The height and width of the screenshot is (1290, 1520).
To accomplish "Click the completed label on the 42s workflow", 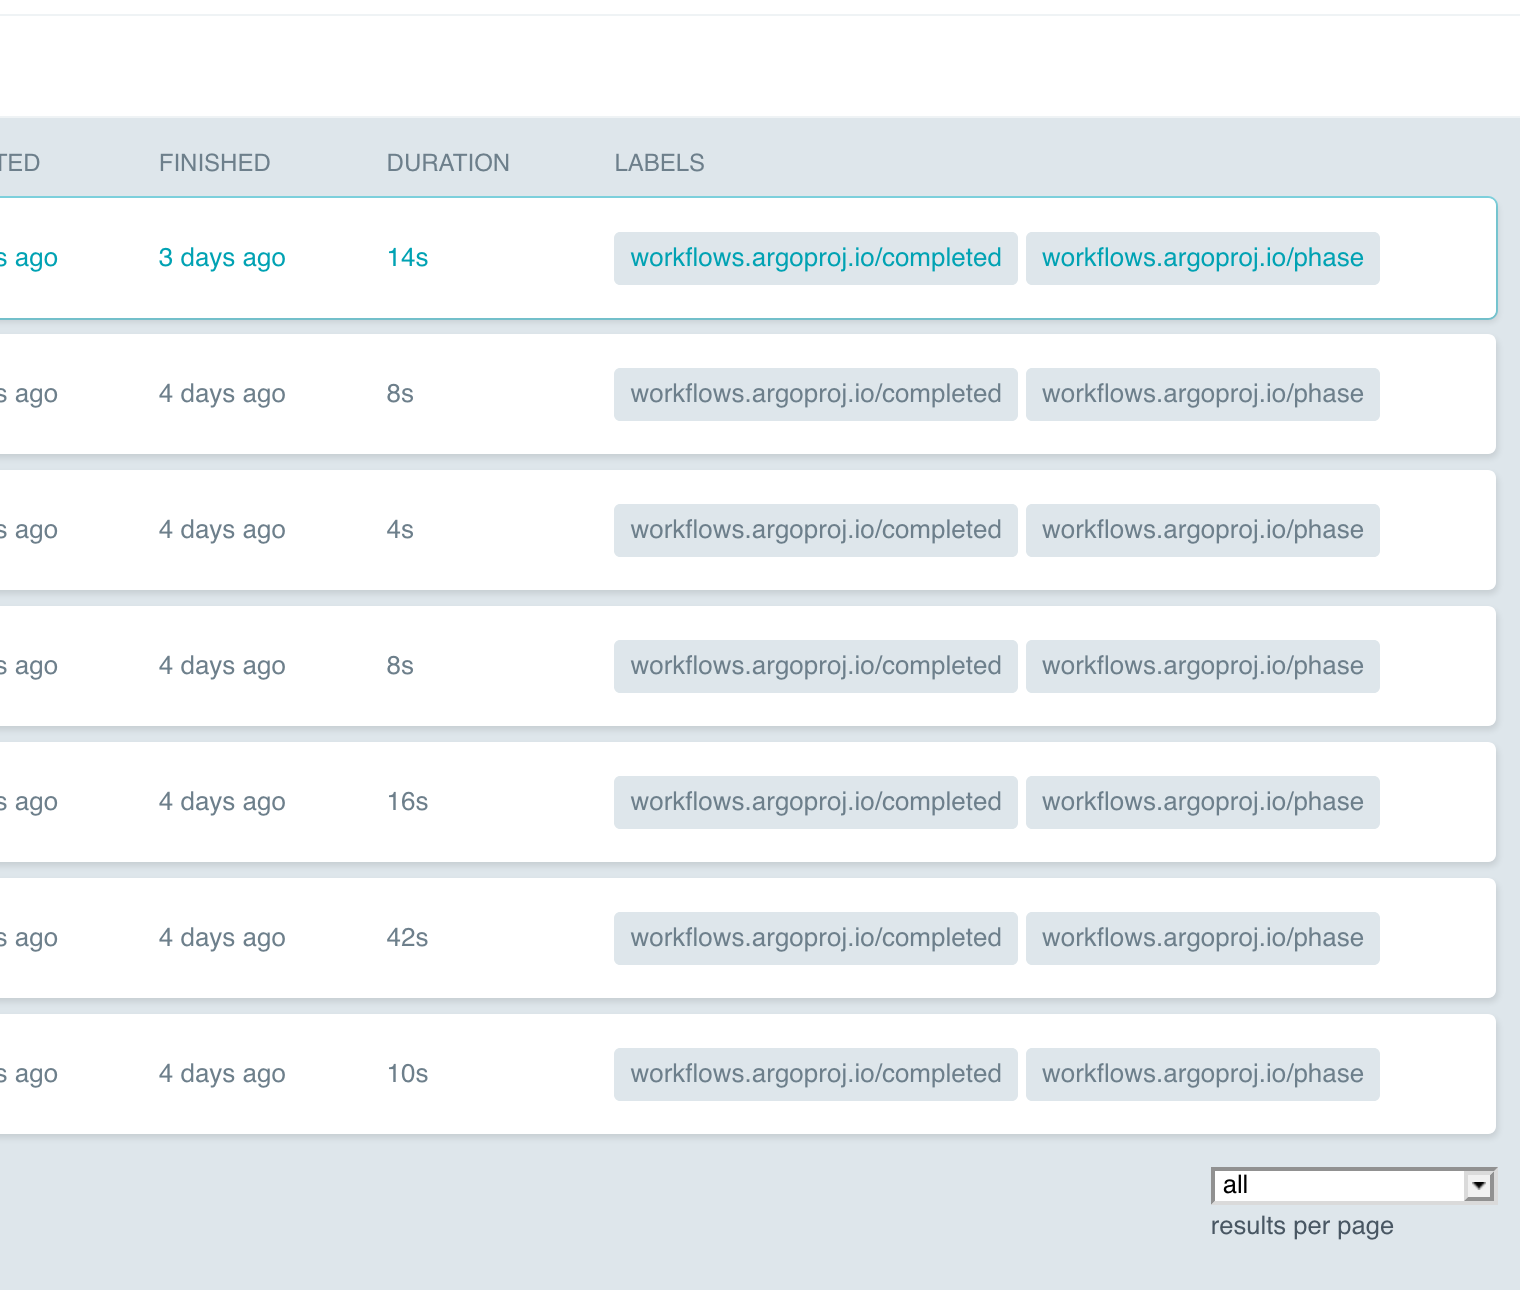I will [x=815, y=937].
